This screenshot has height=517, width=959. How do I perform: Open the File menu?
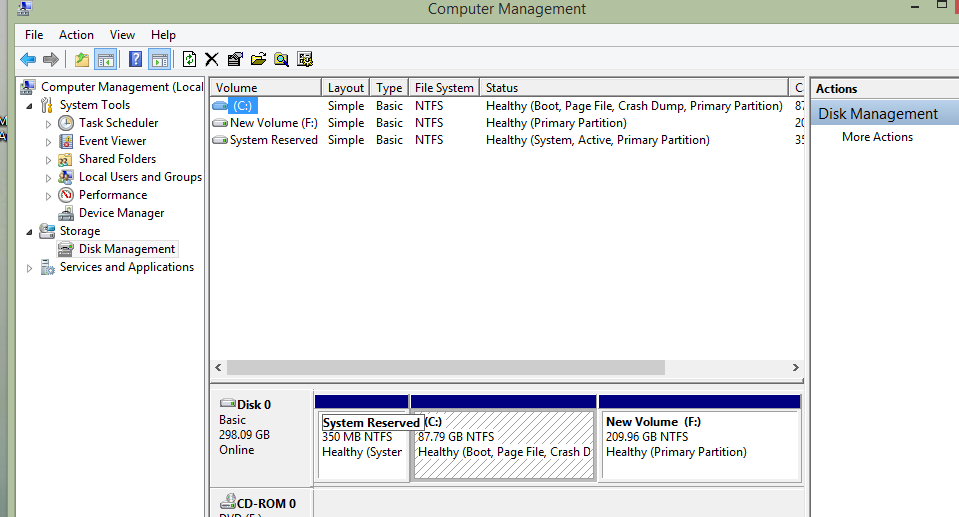click(34, 35)
